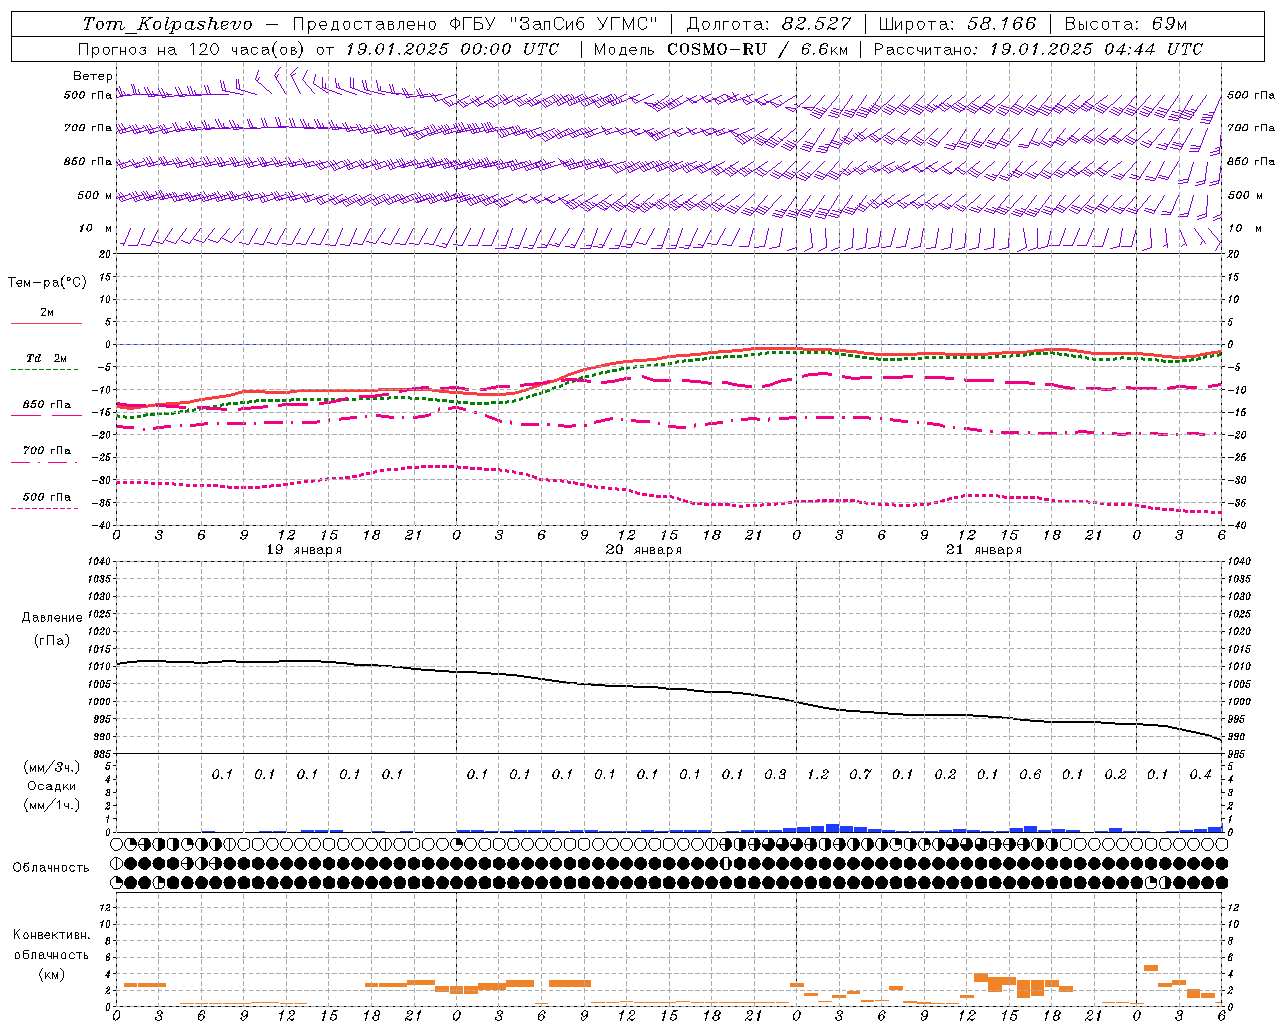Click the Td 2м dew point legend entry
Screen dimensions: 1280x1024
[47, 358]
